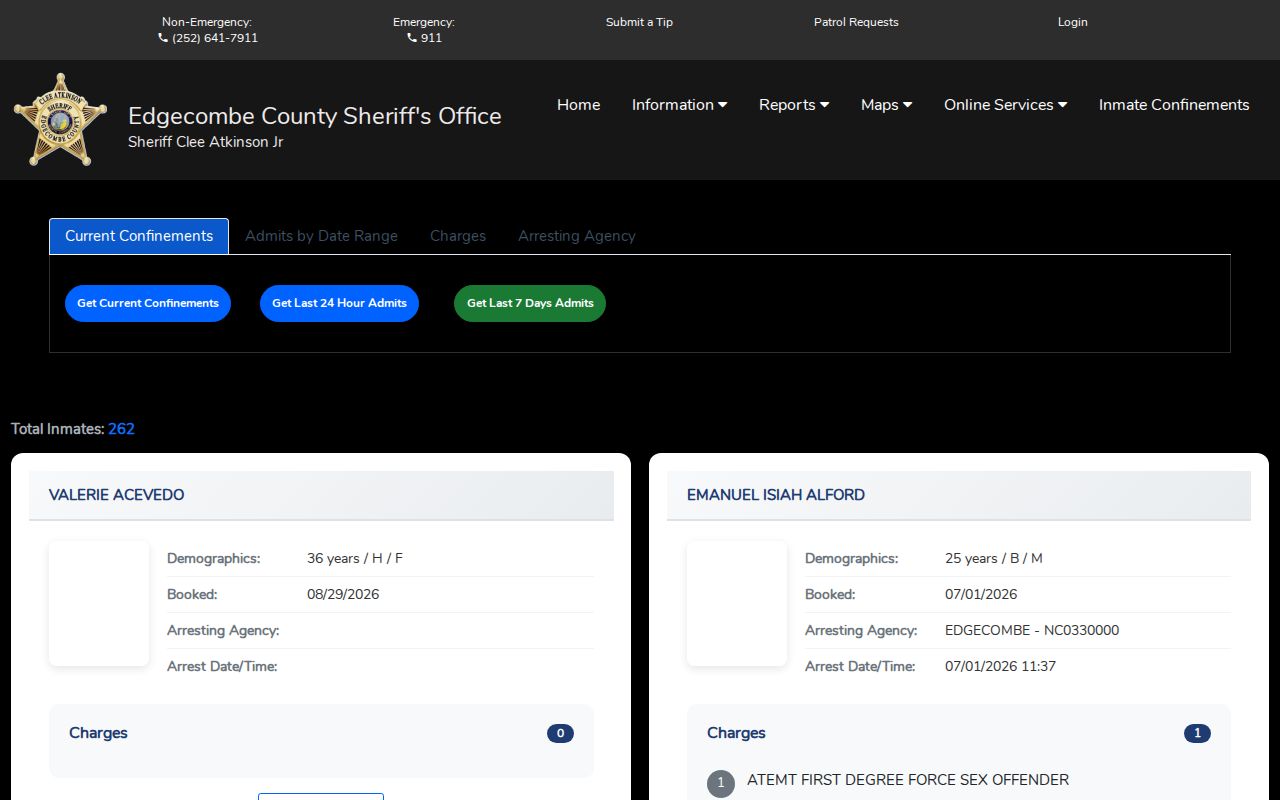Click Get Last 7 Days Admits
The width and height of the screenshot is (1280, 800).
[x=530, y=303]
